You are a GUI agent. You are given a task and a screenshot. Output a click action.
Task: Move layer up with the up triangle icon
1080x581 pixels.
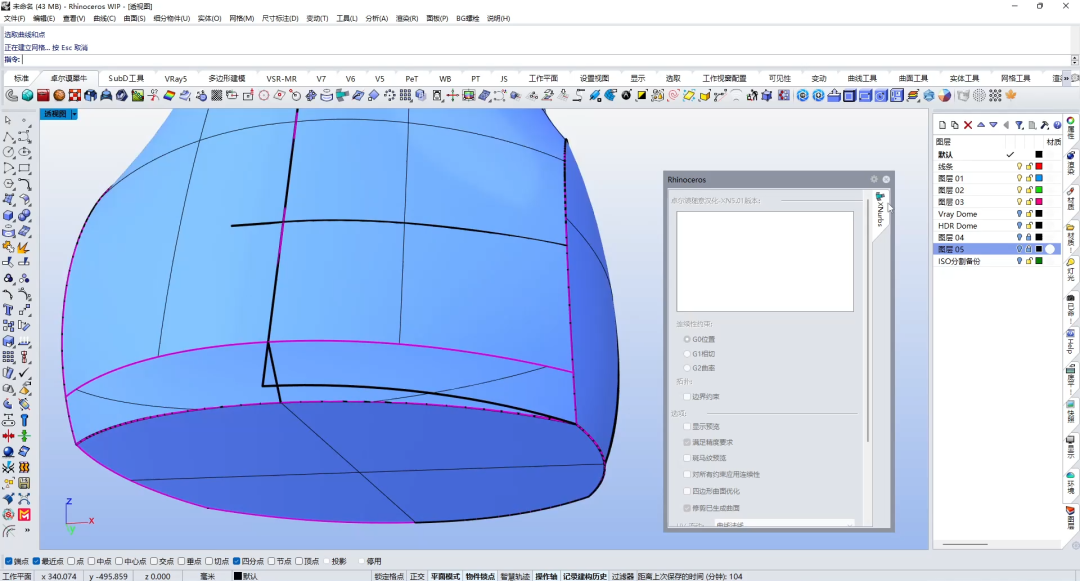click(981, 125)
